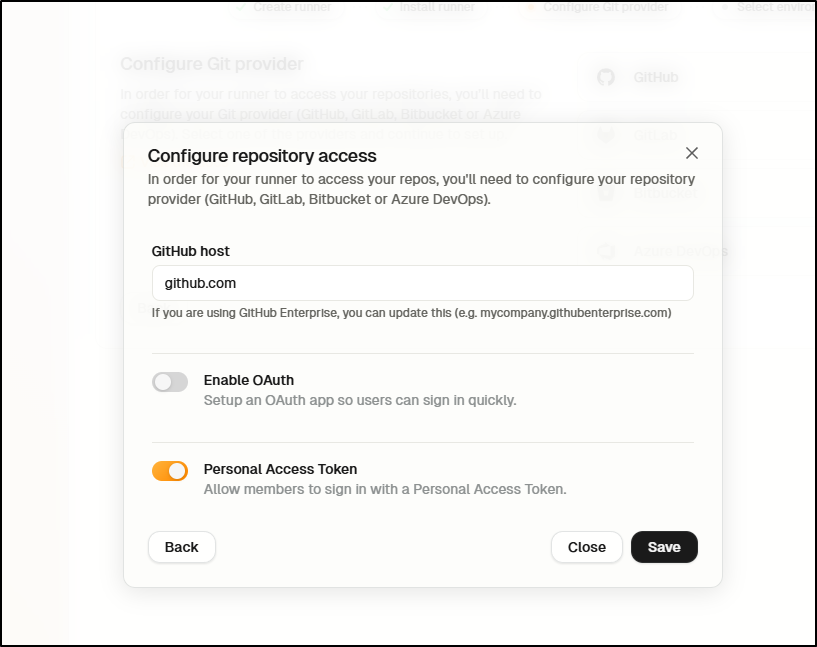Open the Install runner step

pyautogui.click(x=431, y=7)
